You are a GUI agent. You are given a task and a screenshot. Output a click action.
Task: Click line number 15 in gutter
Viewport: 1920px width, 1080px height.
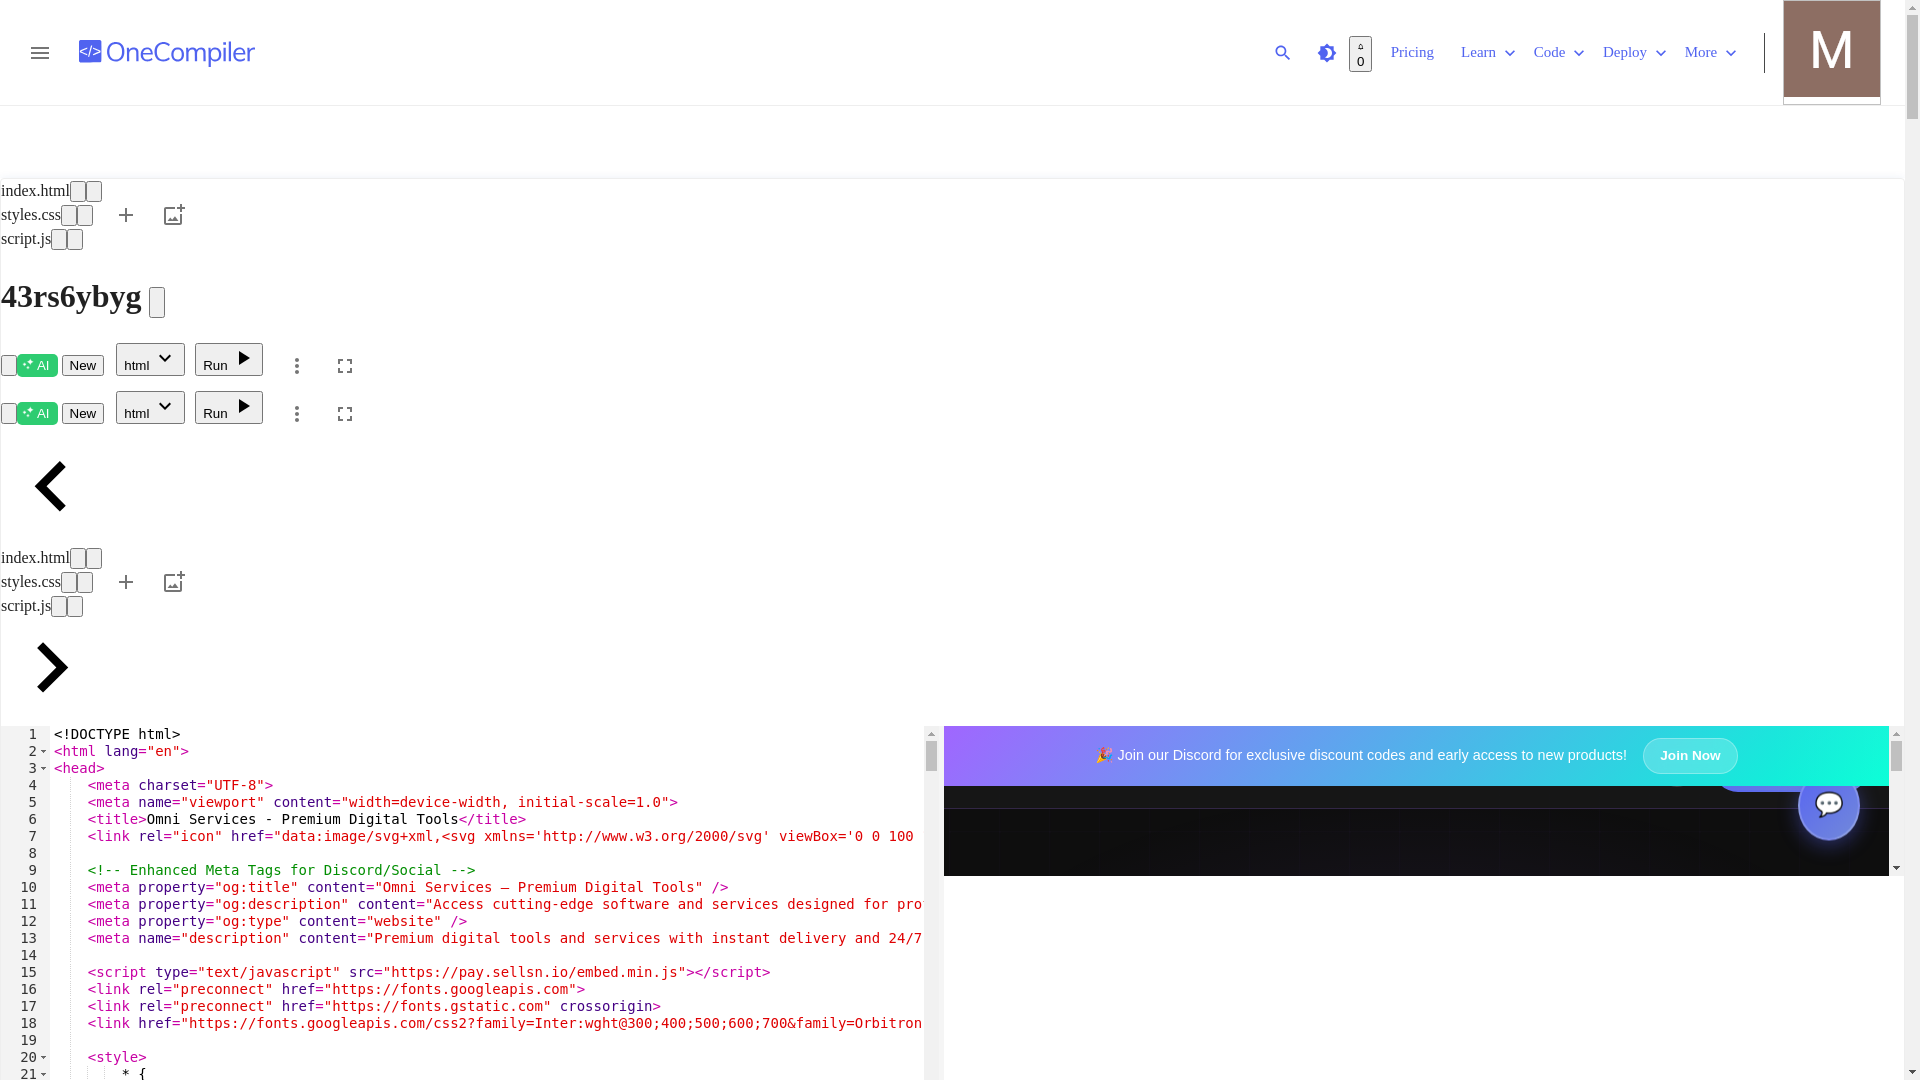click(28, 972)
